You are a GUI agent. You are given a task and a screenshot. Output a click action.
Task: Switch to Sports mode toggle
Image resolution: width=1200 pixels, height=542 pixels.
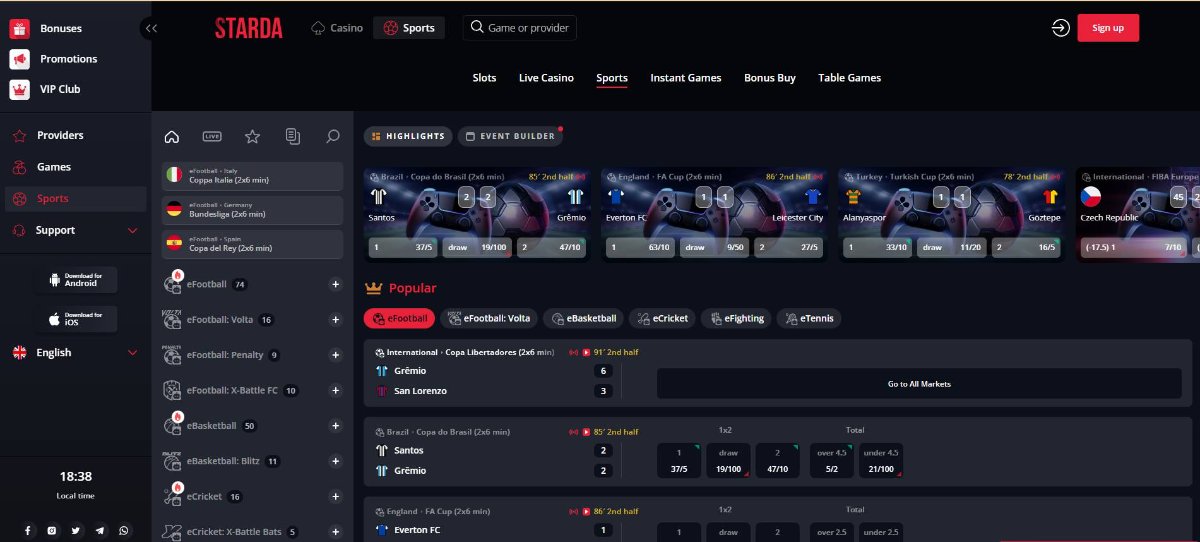[x=409, y=28]
